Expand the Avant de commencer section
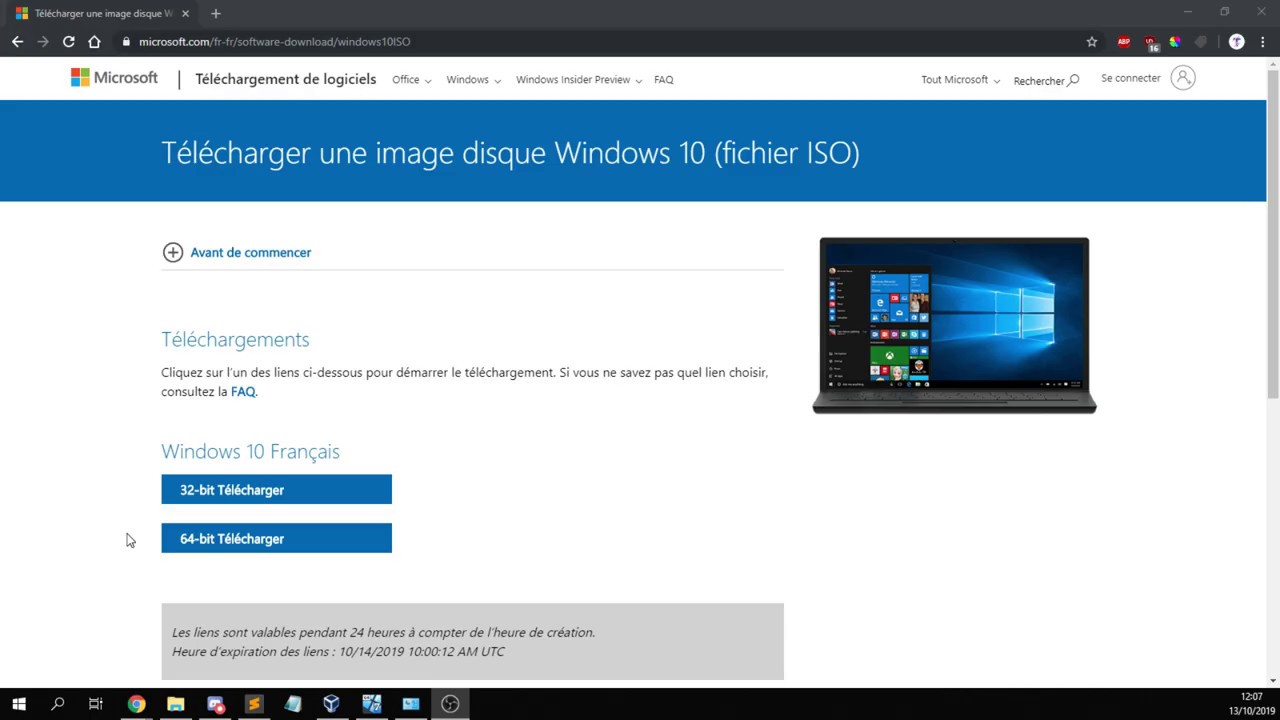This screenshot has height=720, width=1280. (x=237, y=253)
